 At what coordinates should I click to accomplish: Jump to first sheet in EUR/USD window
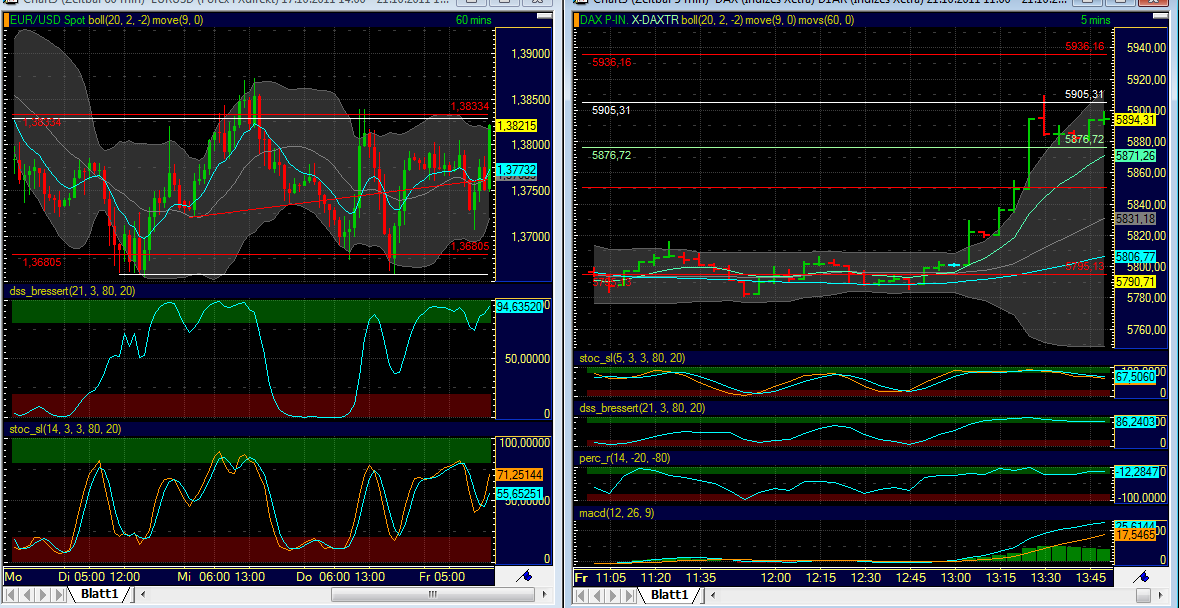(x=12, y=595)
